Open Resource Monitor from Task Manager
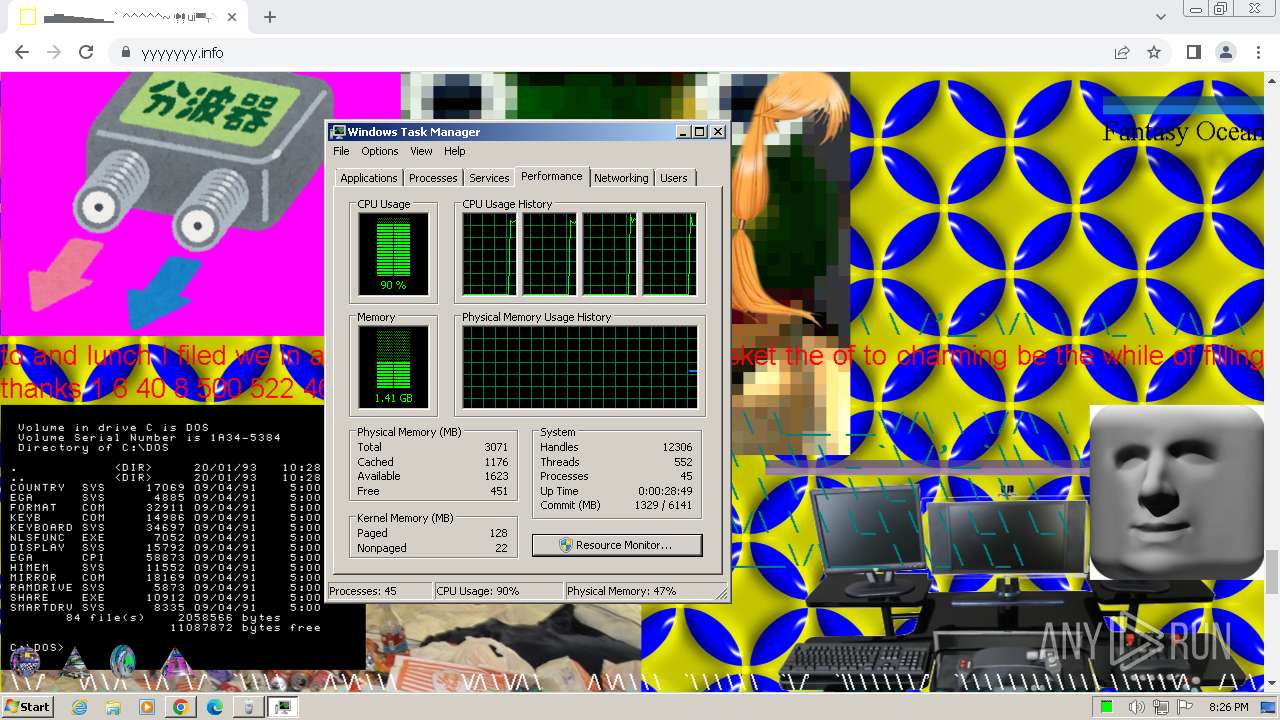 click(x=617, y=545)
